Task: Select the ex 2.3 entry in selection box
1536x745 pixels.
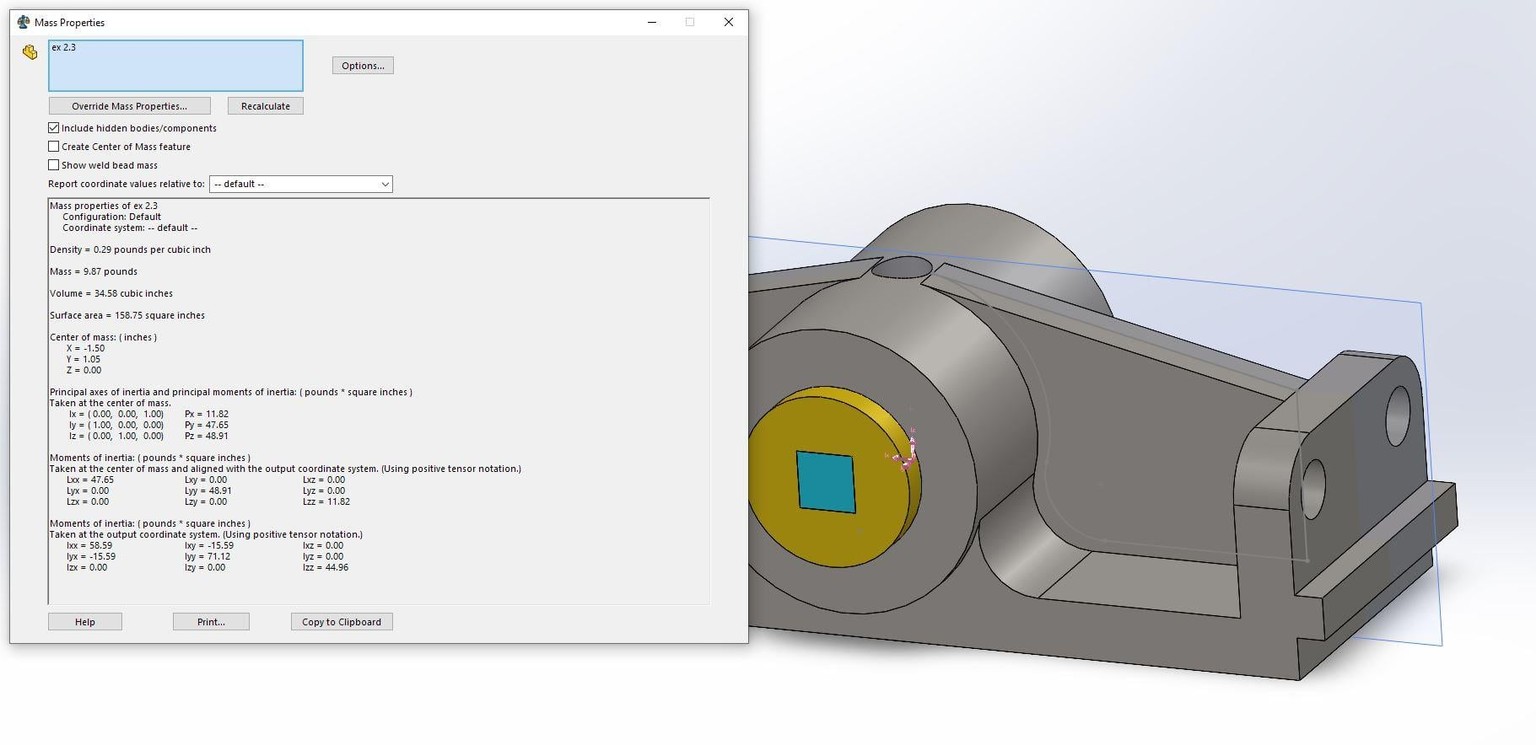Action: point(63,48)
